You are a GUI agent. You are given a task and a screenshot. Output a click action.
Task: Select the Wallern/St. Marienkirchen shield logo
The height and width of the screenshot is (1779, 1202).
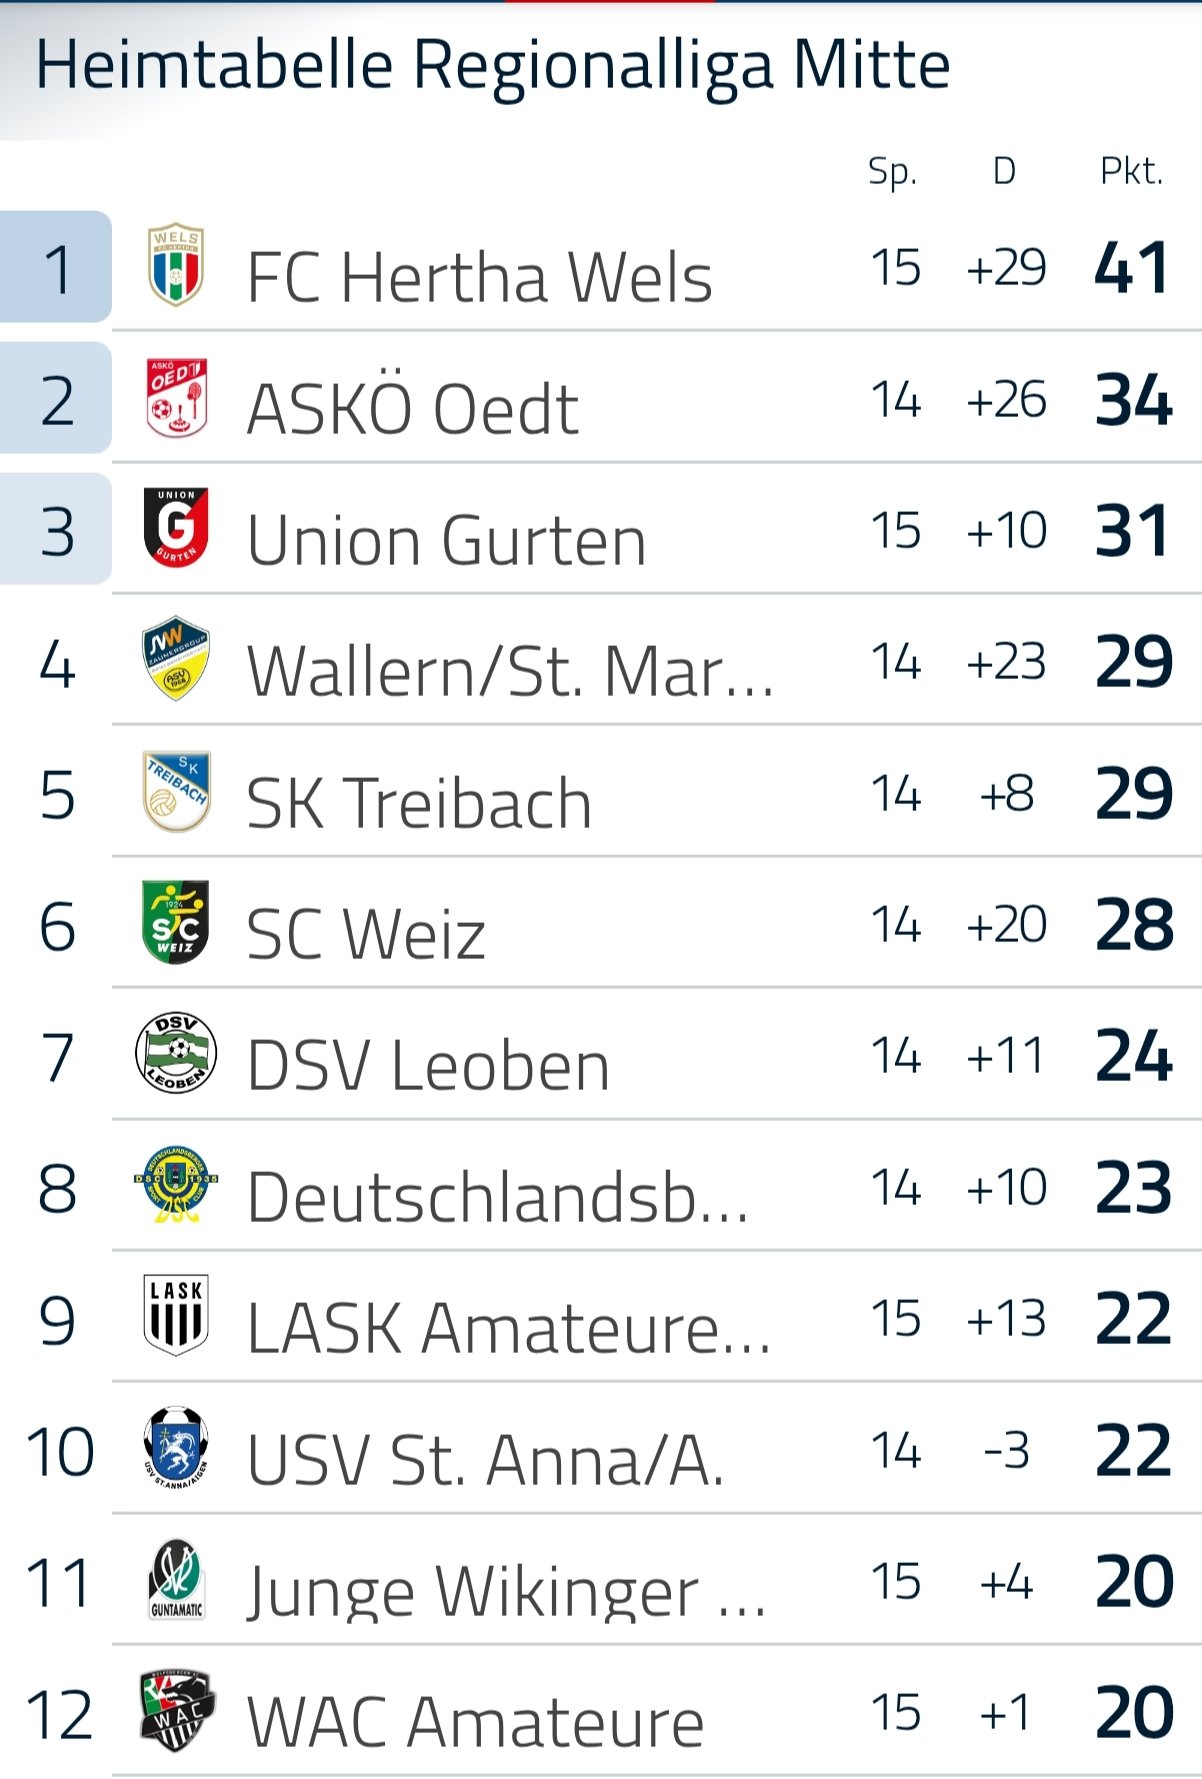coord(176,658)
